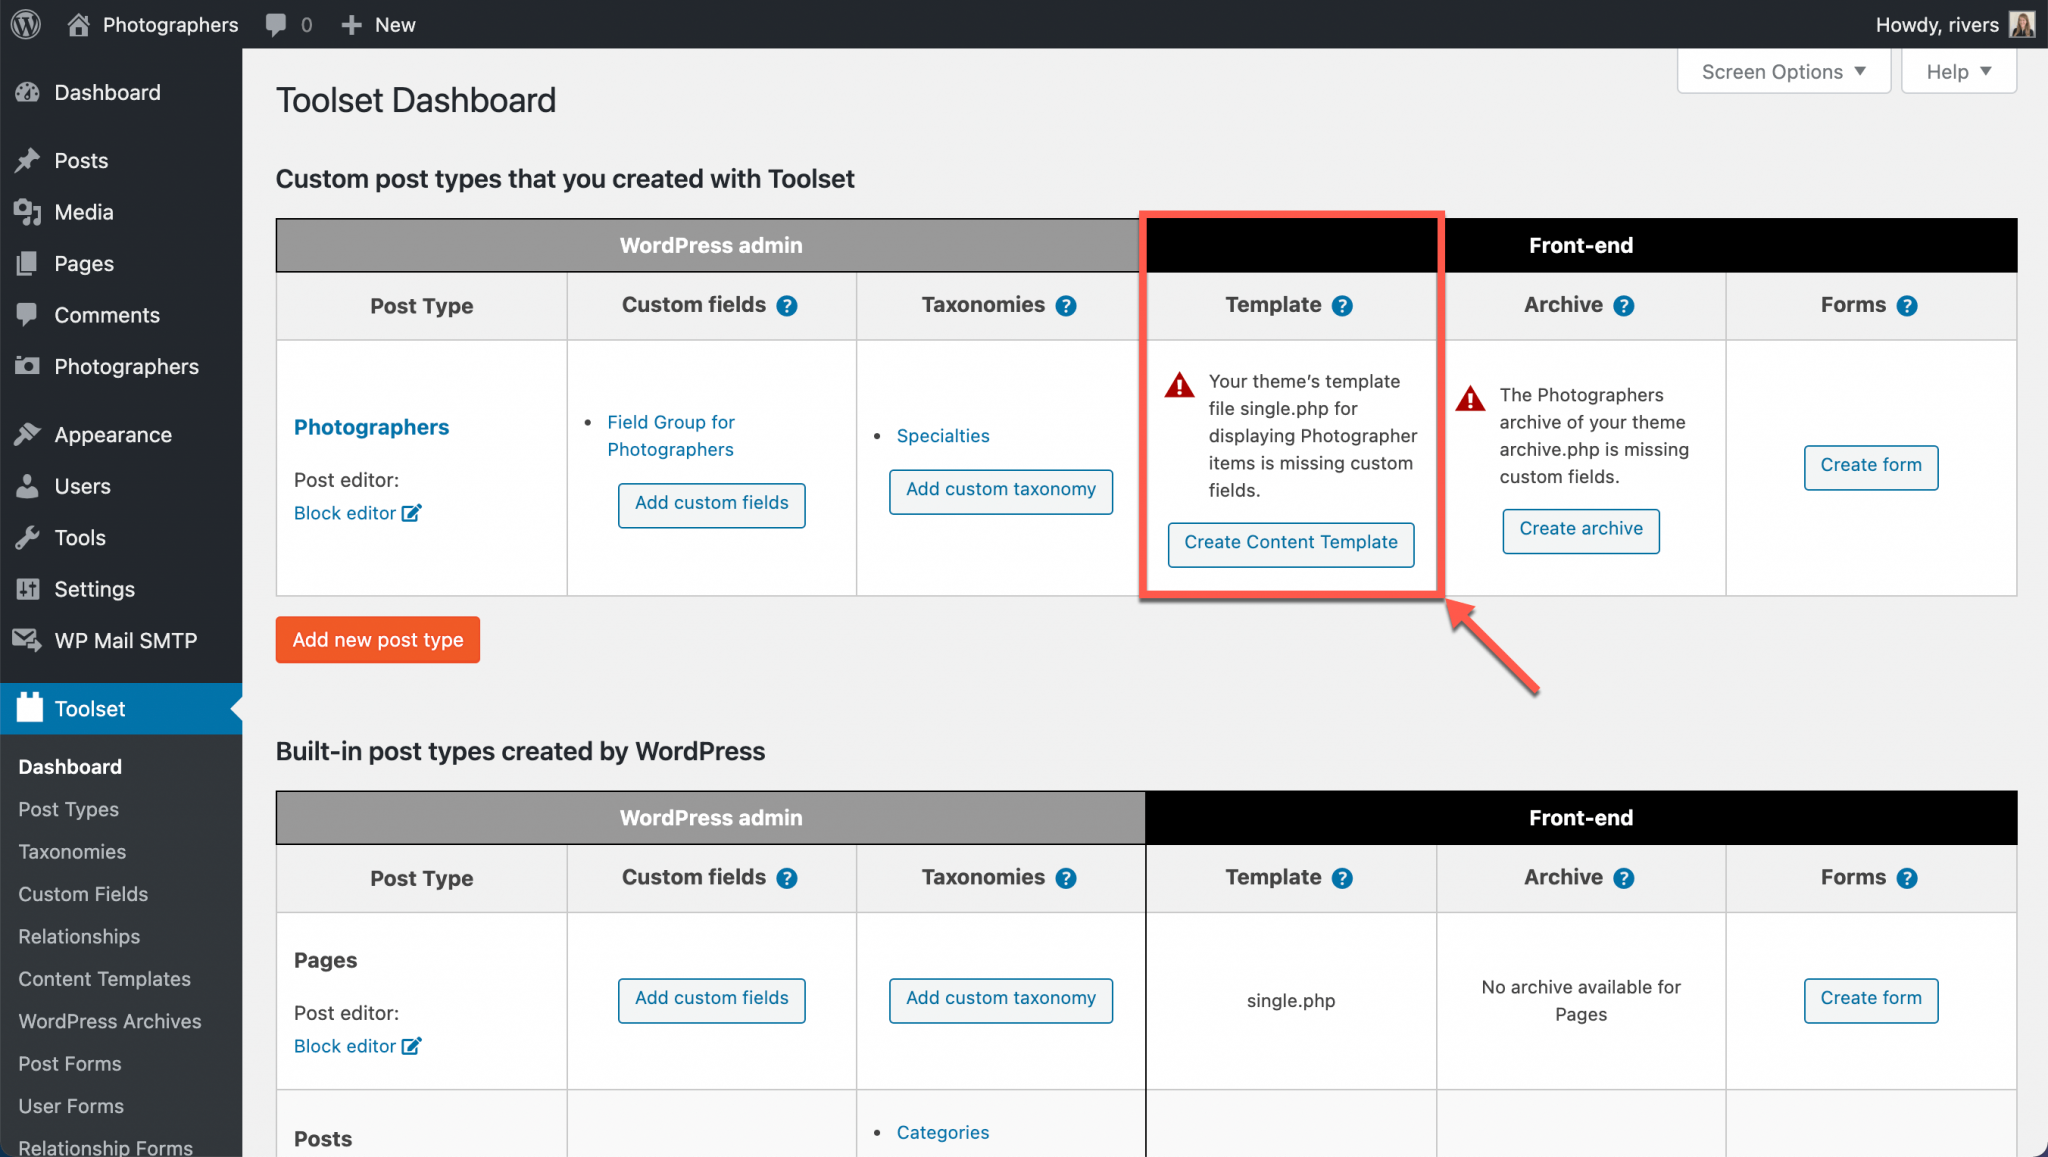
Task: Click Add custom taxonomy button for Pages
Action: tap(1001, 1000)
